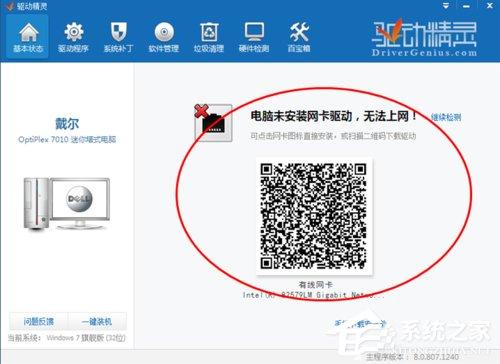Click the 当前系统 Windows 7 旗舰版 text
This screenshot has height=364, width=500.
pyautogui.click(x=66, y=338)
